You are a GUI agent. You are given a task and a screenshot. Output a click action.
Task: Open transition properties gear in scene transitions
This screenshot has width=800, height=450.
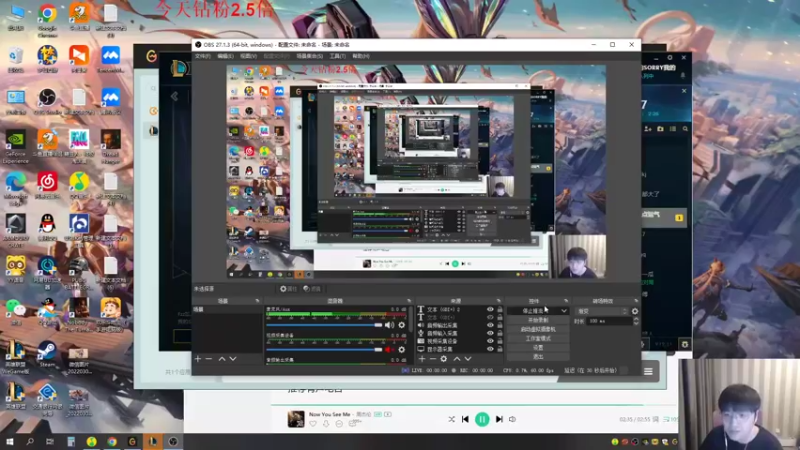tap(635, 311)
